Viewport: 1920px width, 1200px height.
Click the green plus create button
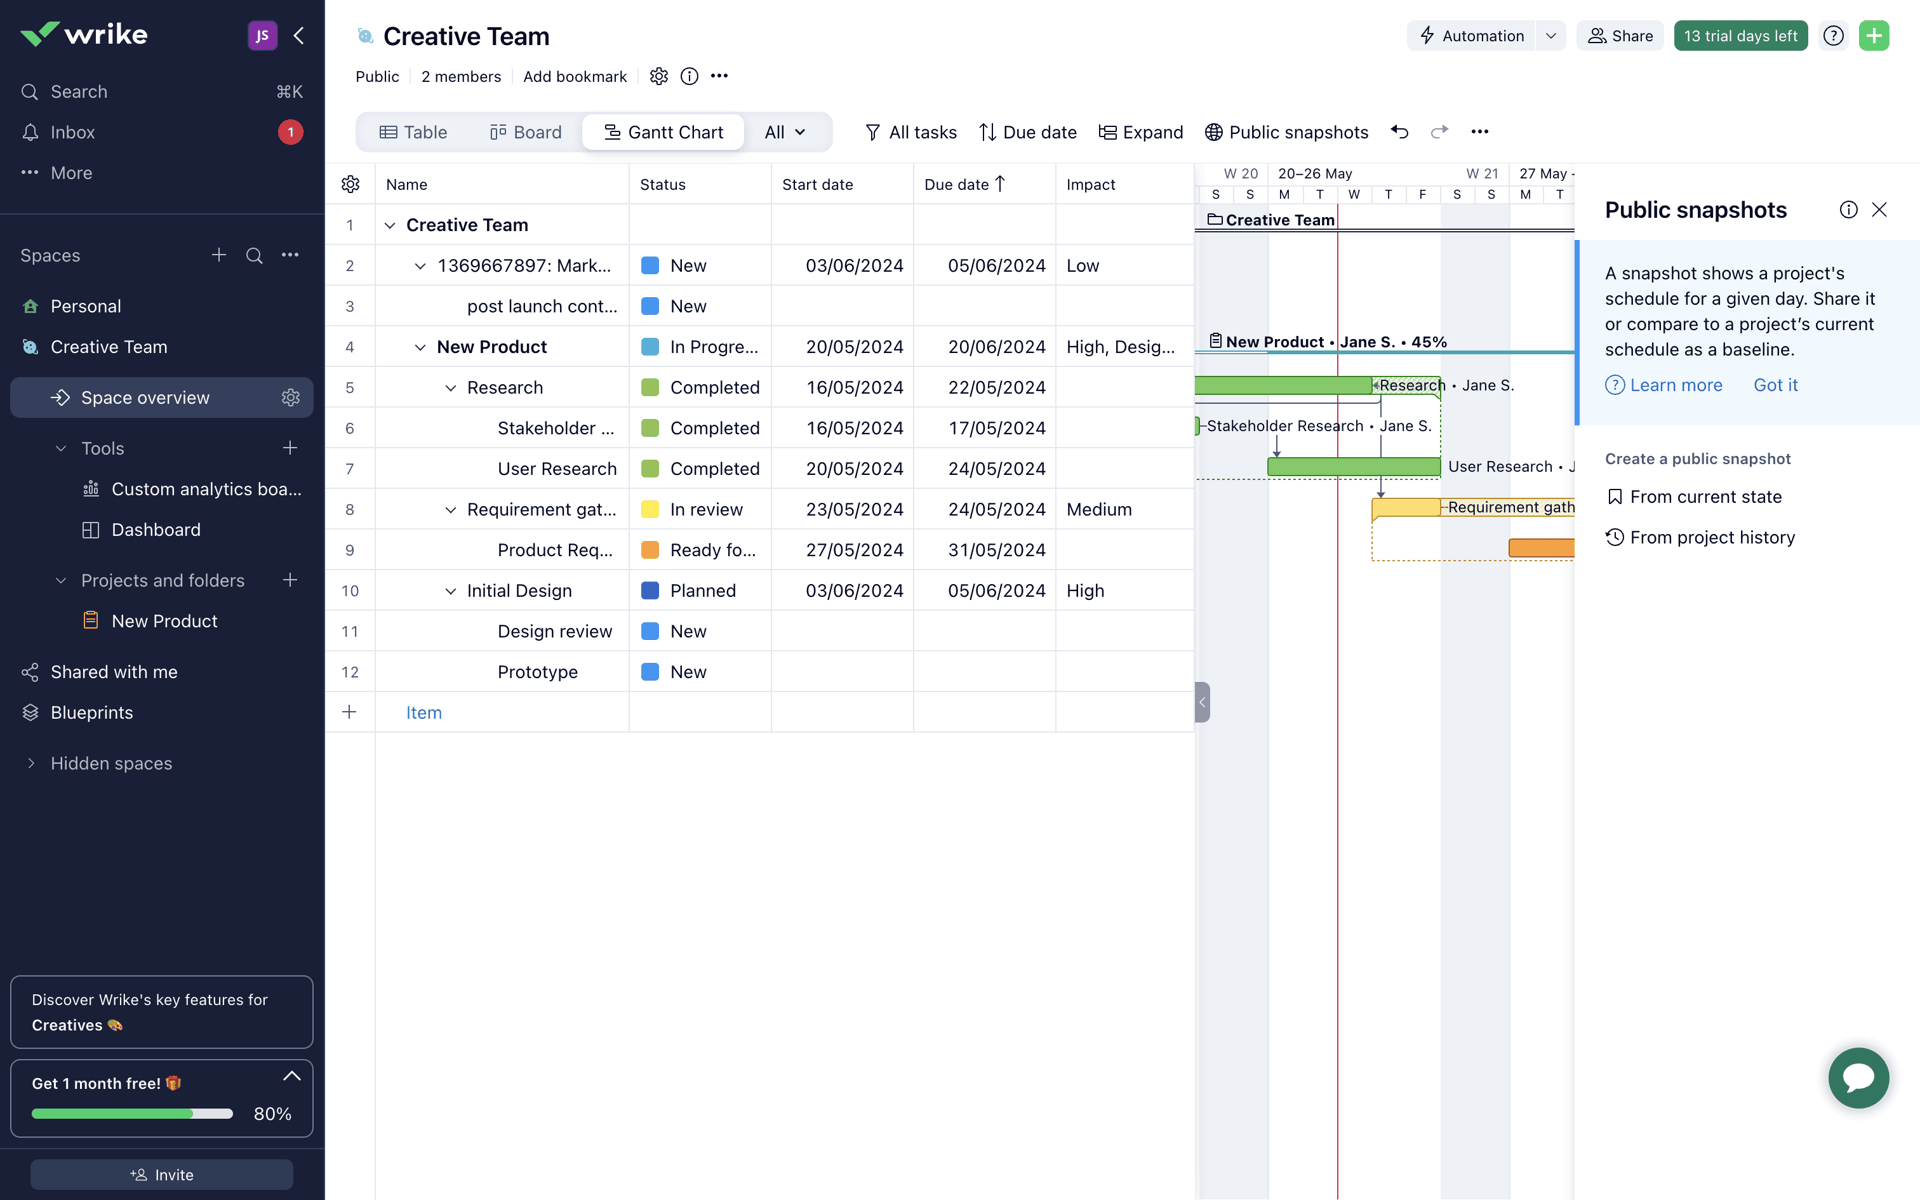coord(1874,36)
